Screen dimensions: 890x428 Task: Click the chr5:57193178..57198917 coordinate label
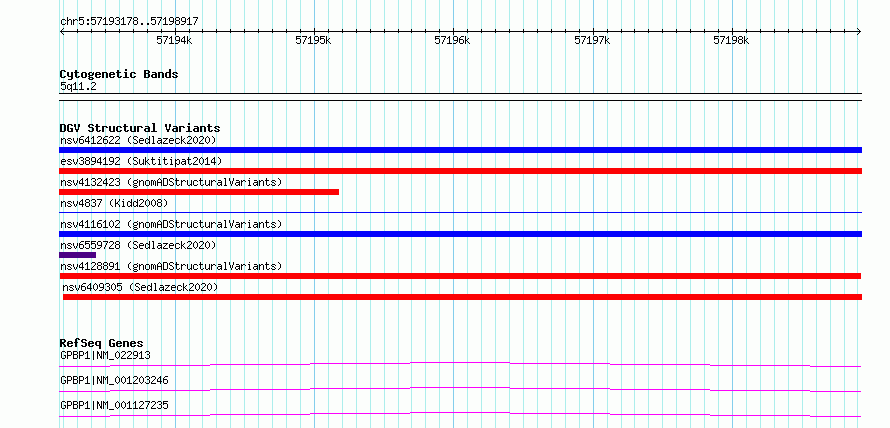click(x=129, y=22)
